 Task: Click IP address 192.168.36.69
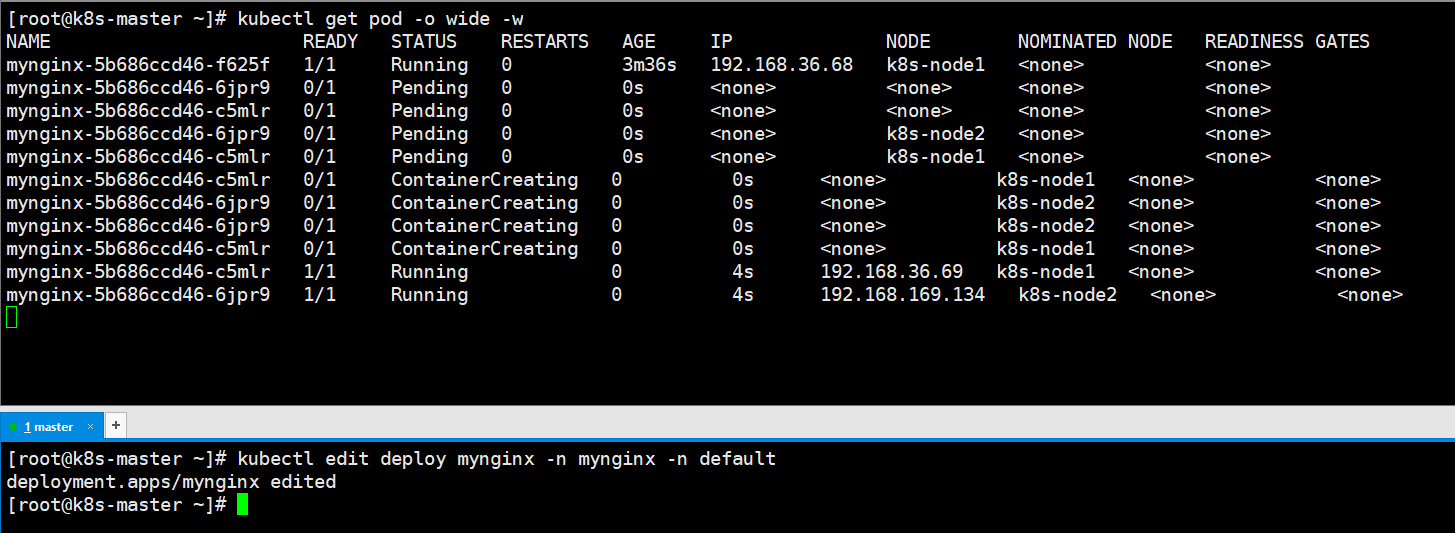tap(892, 271)
